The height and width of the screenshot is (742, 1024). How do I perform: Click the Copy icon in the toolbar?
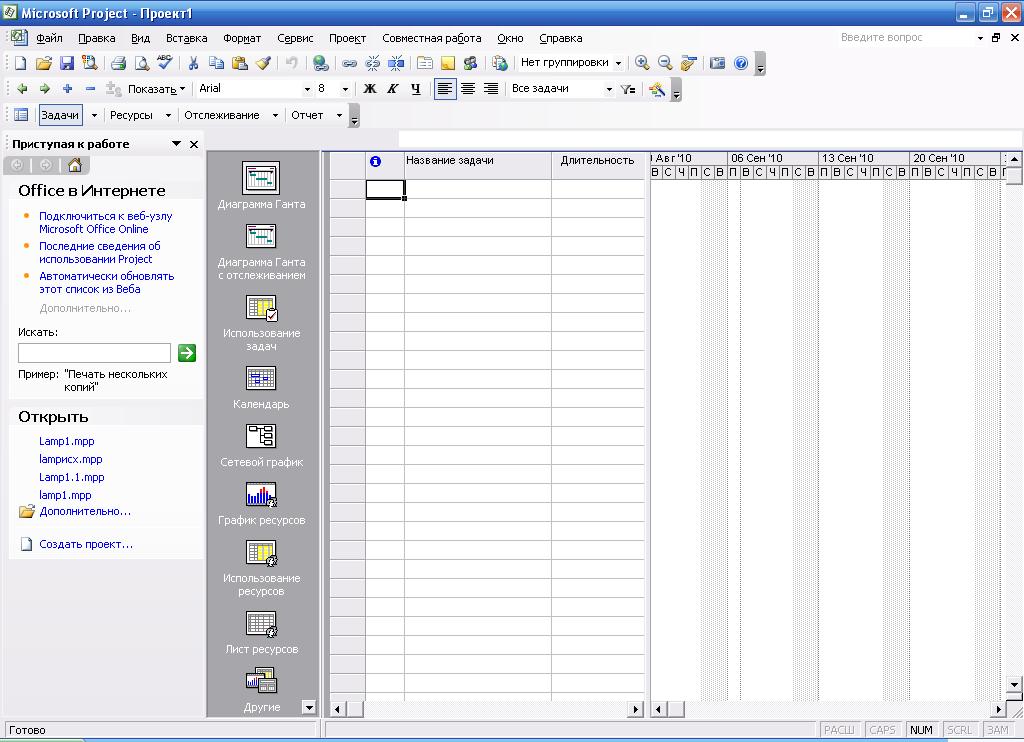tap(216, 63)
